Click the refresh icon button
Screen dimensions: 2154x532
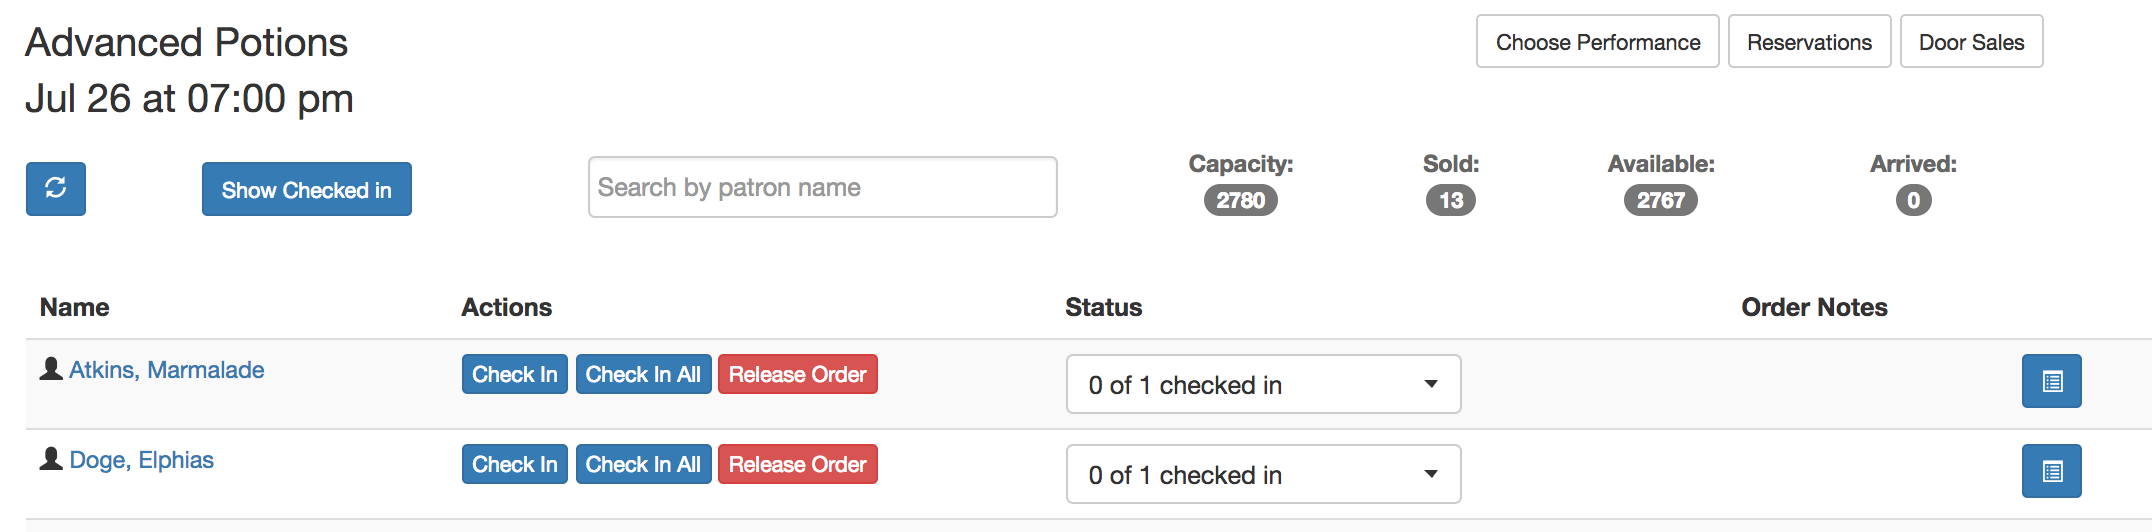click(x=56, y=189)
